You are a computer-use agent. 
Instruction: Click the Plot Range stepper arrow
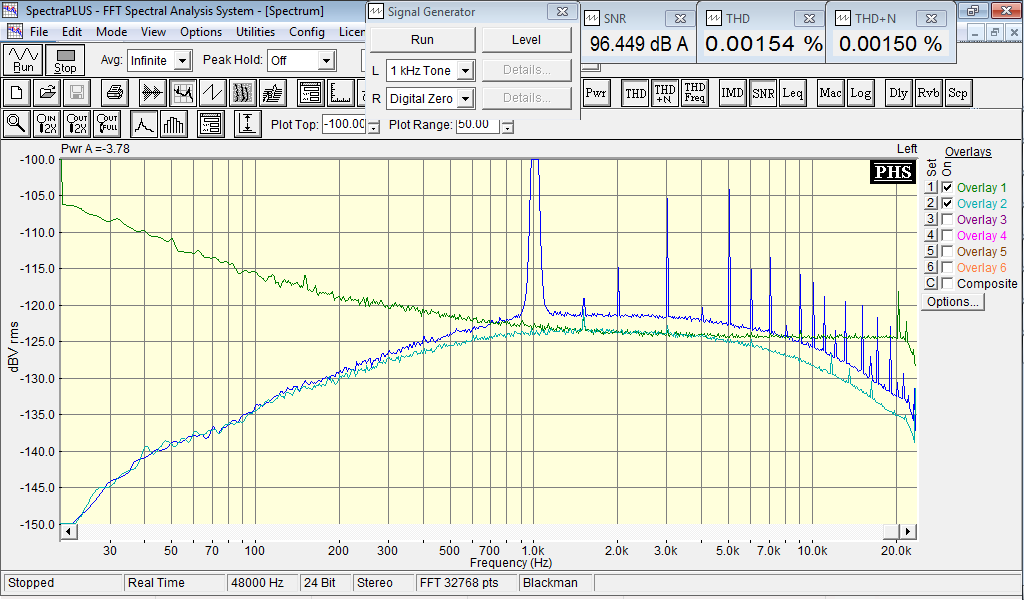[507, 127]
